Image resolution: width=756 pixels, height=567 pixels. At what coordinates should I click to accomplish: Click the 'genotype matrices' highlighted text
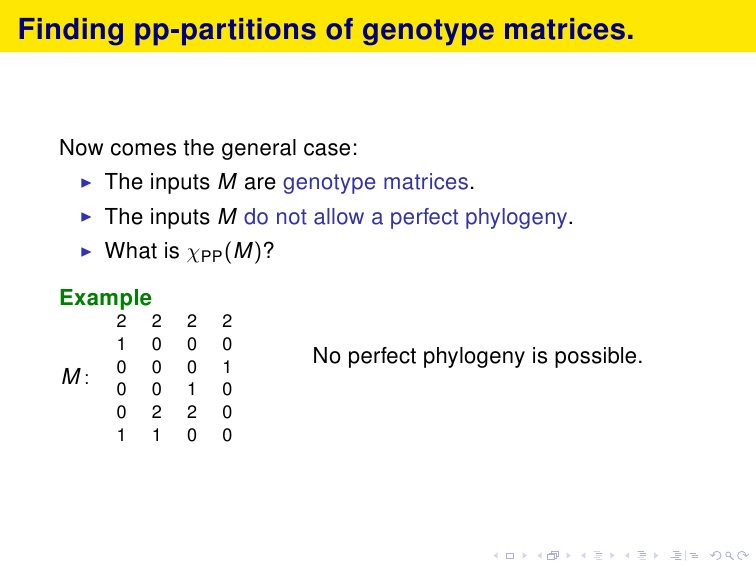pos(376,182)
